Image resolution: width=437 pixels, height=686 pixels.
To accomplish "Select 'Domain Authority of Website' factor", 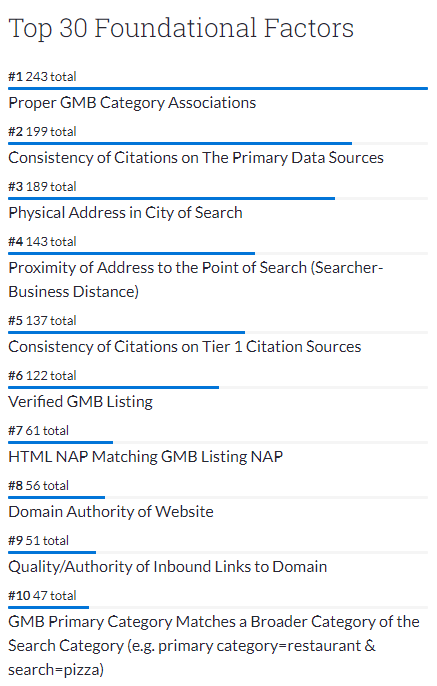I will coord(111,512).
